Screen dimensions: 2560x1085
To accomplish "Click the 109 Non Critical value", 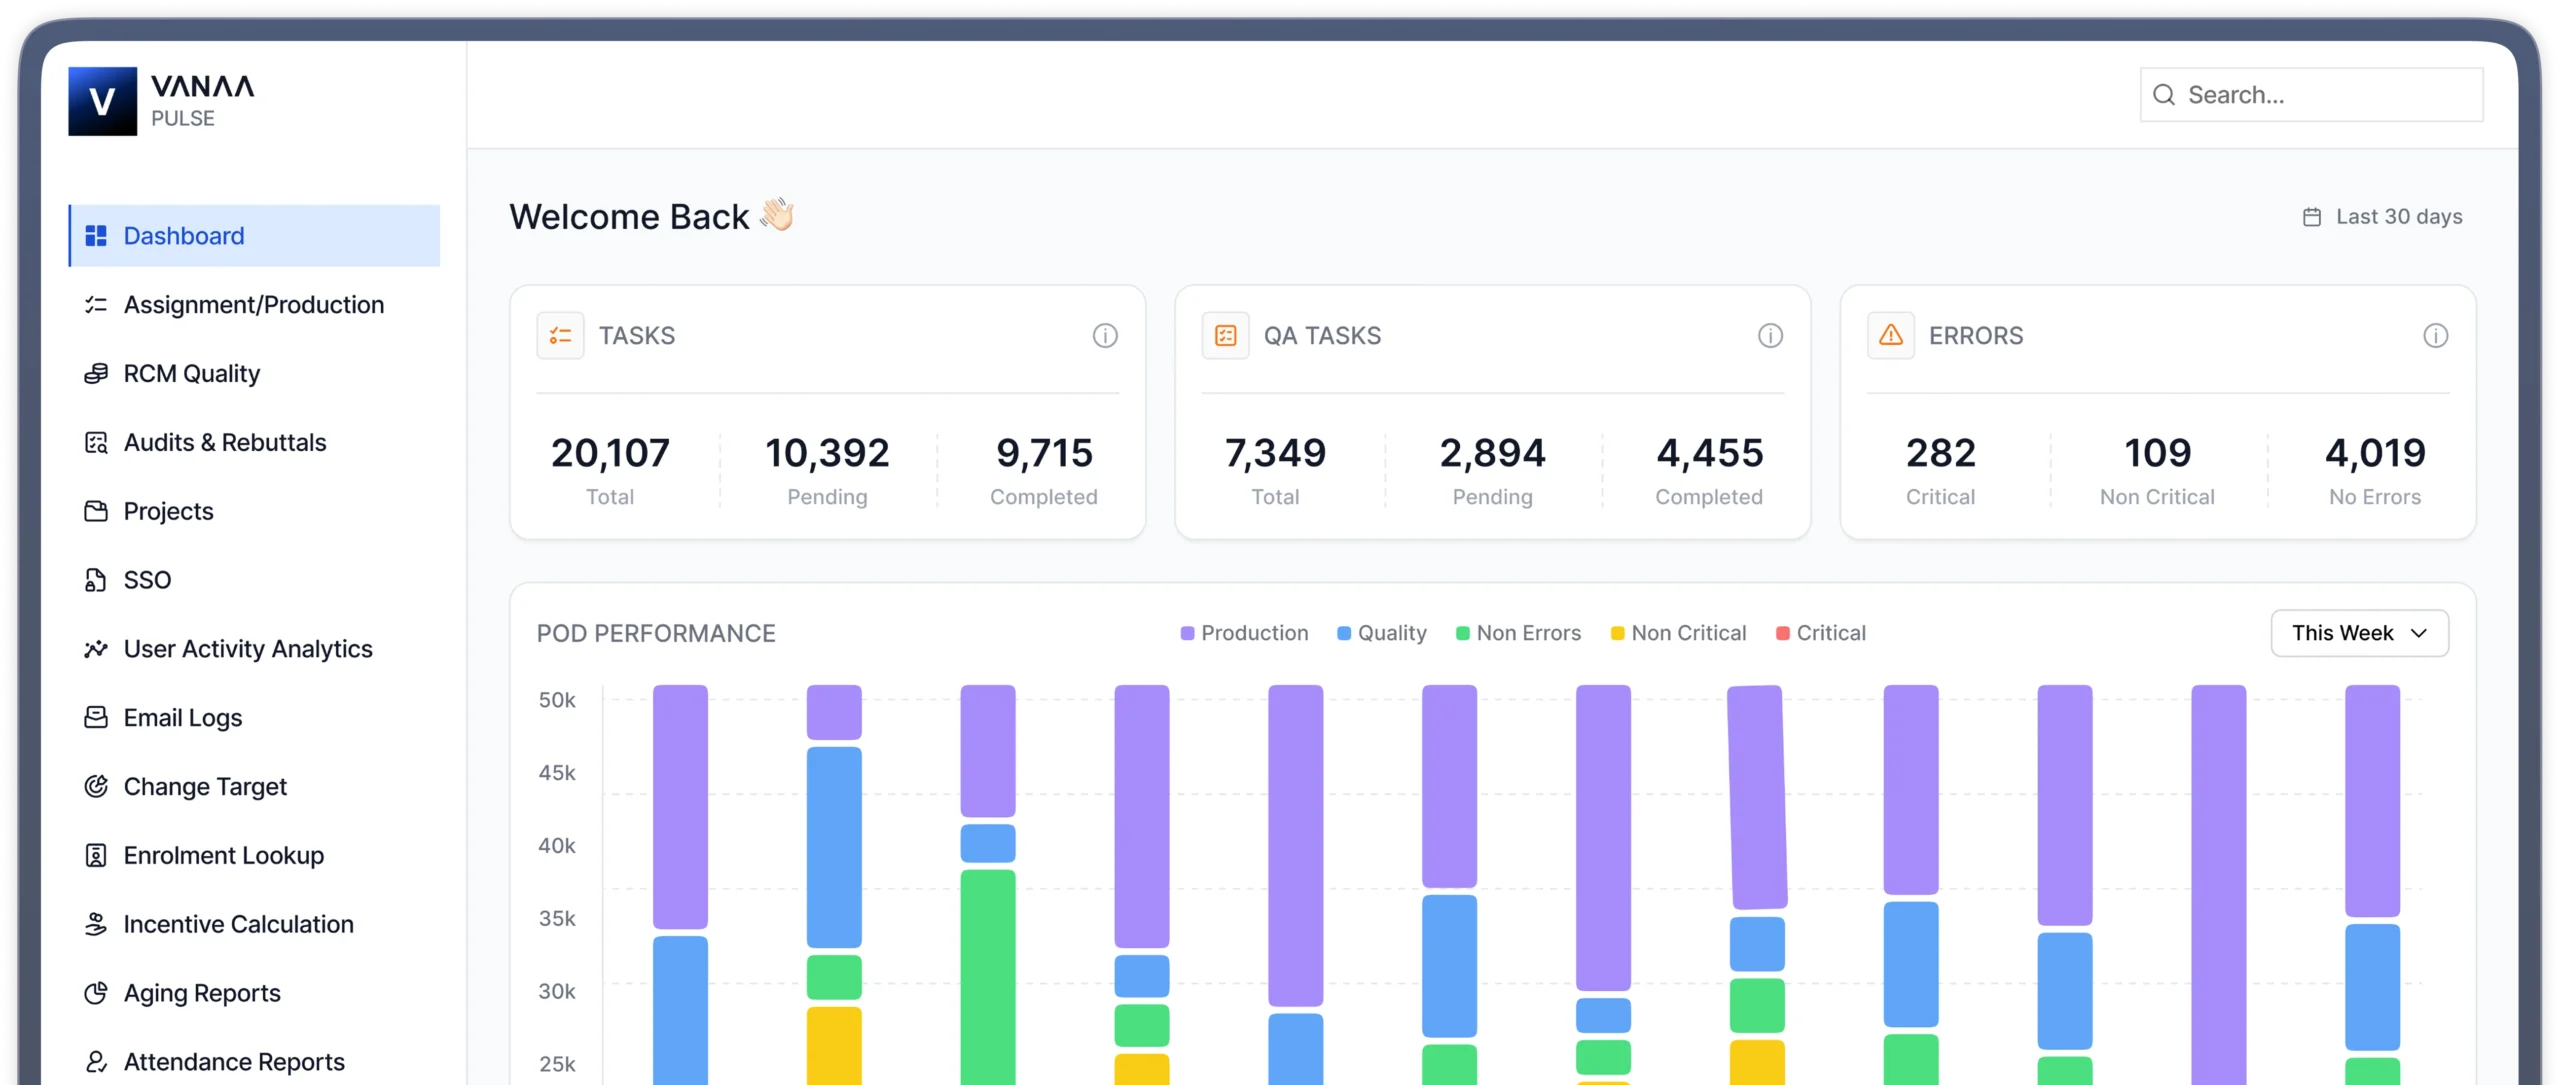I will click(x=2157, y=453).
